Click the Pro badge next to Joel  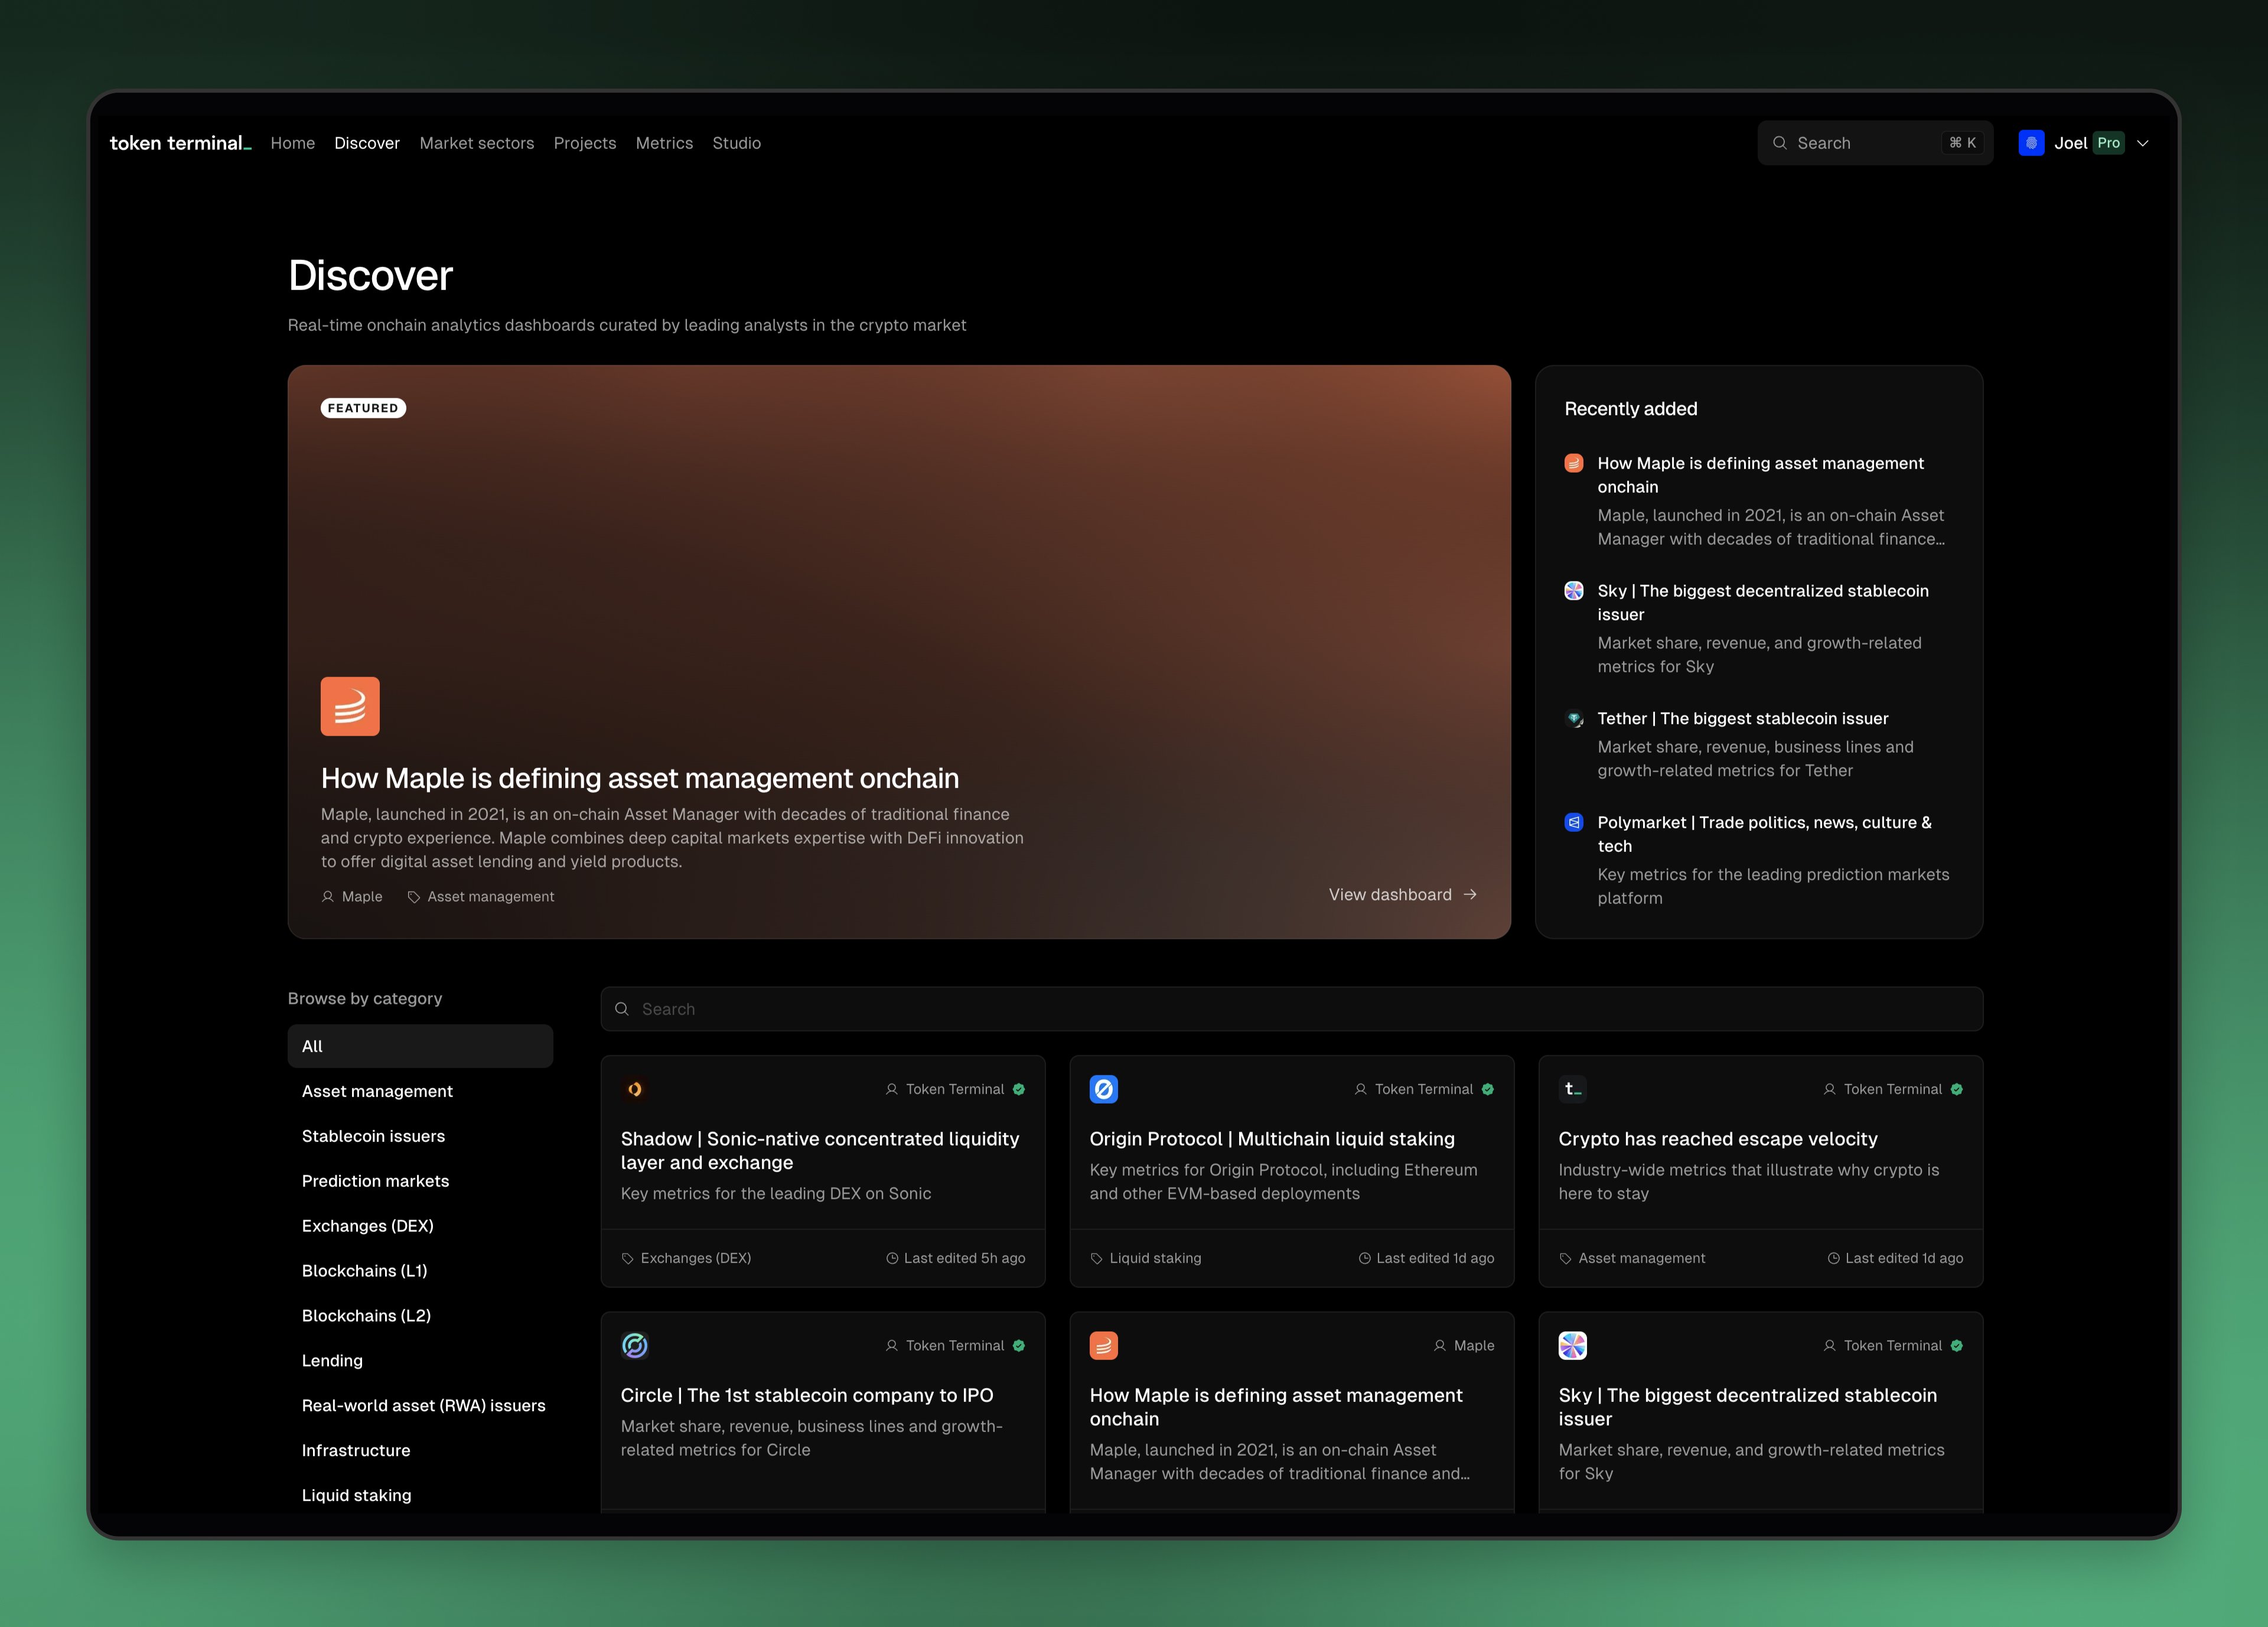click(2109, 143)
